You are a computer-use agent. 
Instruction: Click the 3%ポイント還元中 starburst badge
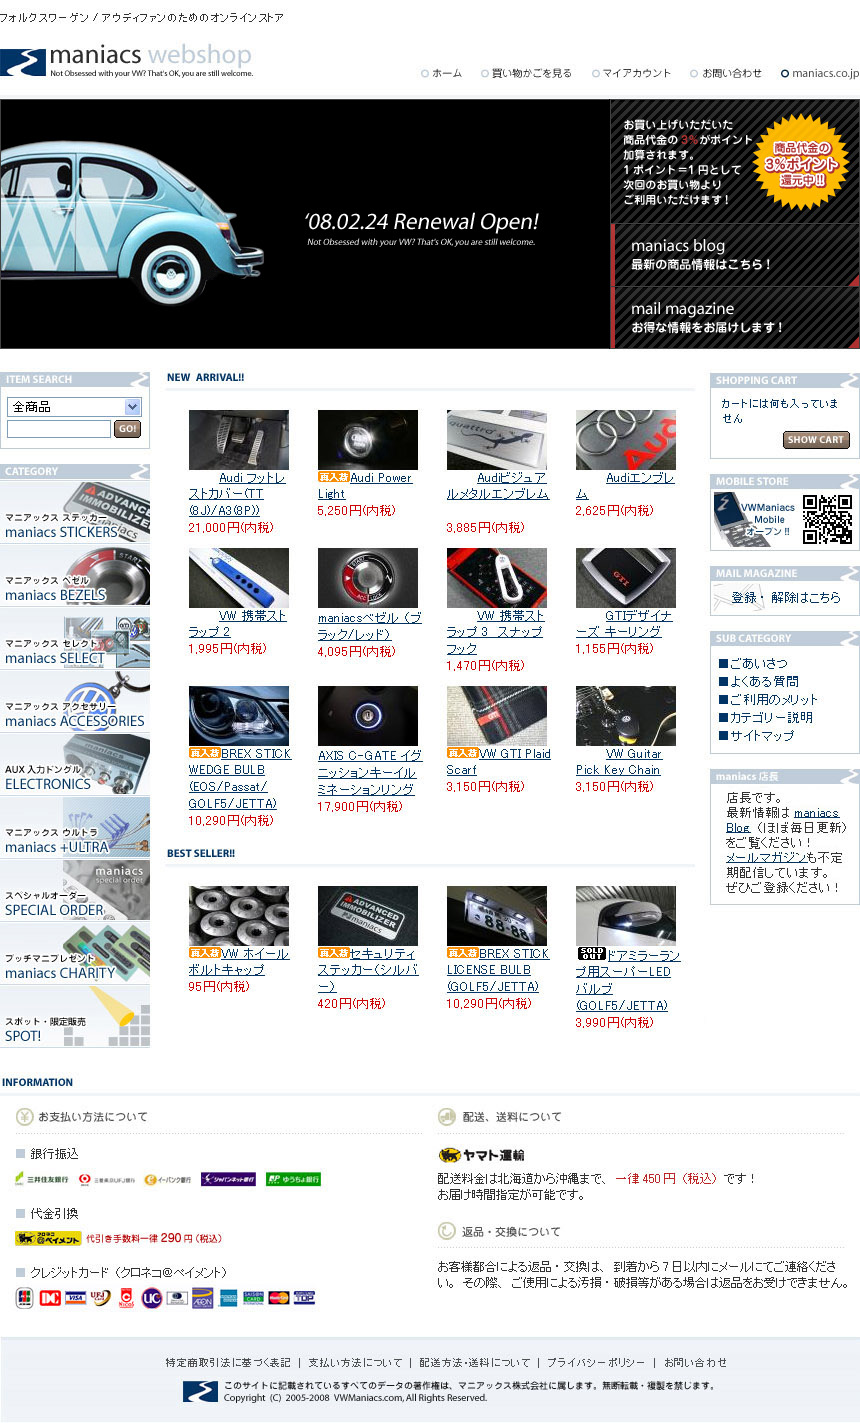coord(801,162)
